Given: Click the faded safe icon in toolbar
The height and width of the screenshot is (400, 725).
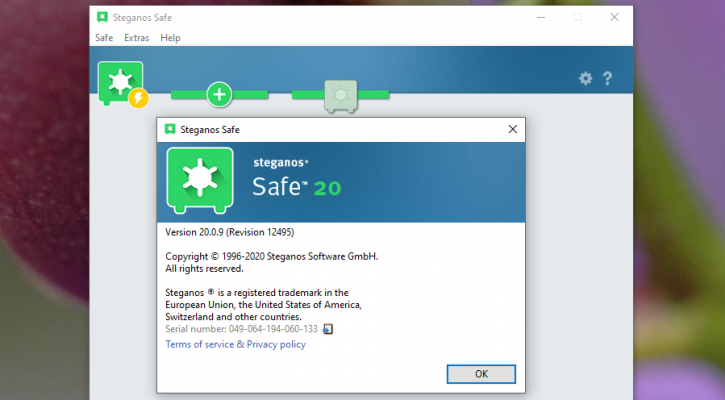Looking at the screenshot, I should point(339,94).
